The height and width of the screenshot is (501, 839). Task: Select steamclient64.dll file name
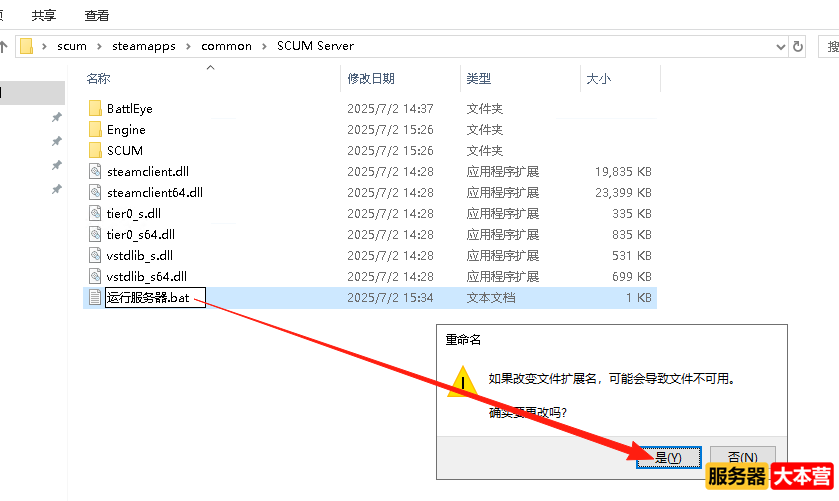[x=155, y=192]
